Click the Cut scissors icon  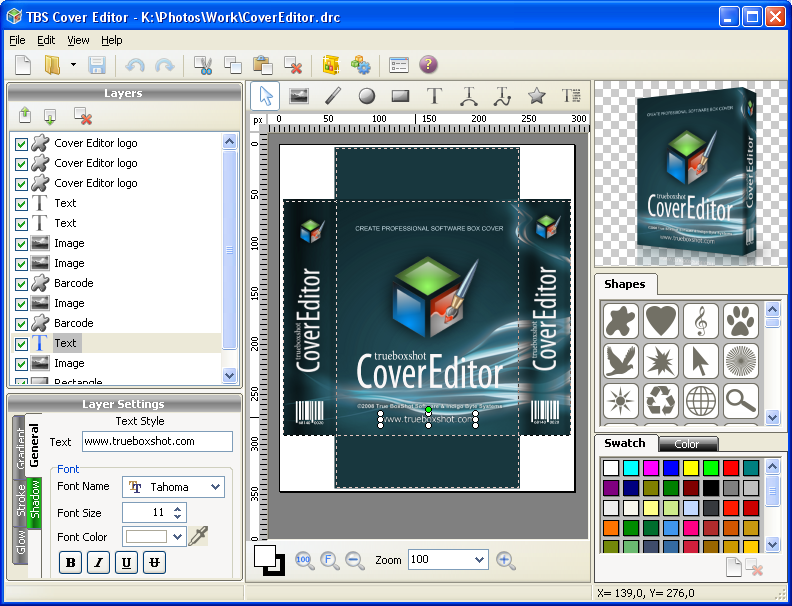204,66
